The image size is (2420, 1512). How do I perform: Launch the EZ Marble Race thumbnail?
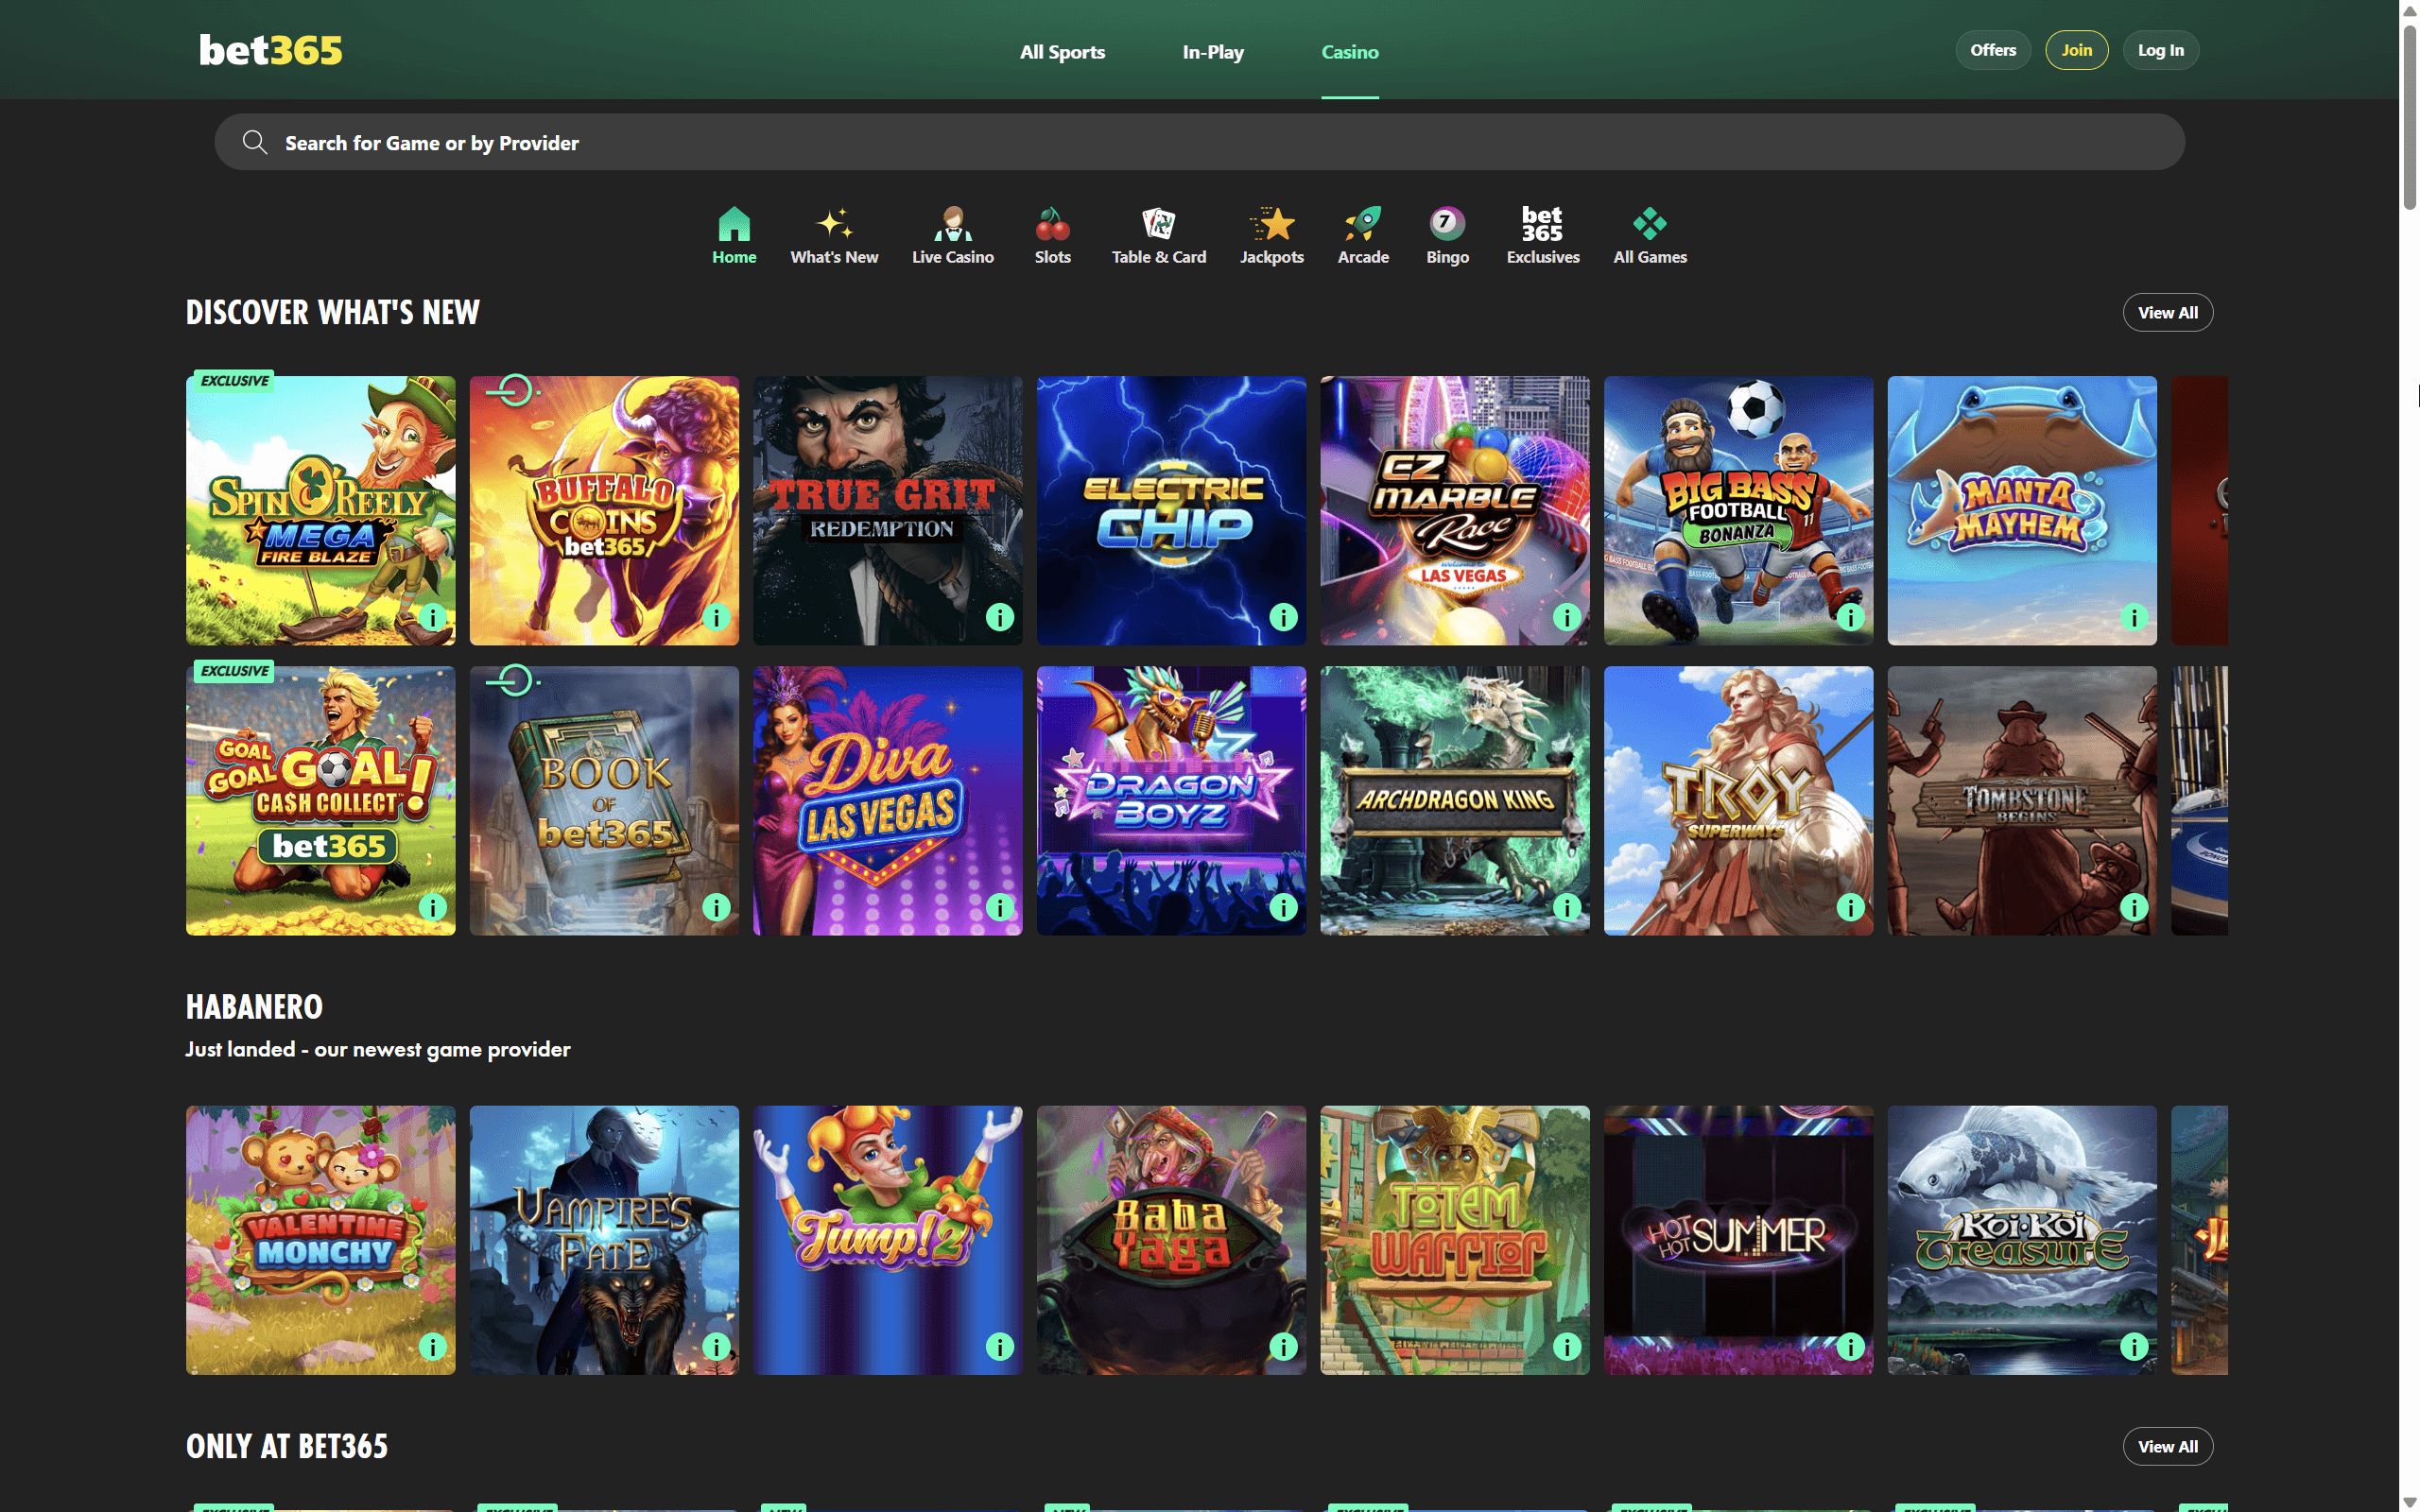pos(1455,510)
